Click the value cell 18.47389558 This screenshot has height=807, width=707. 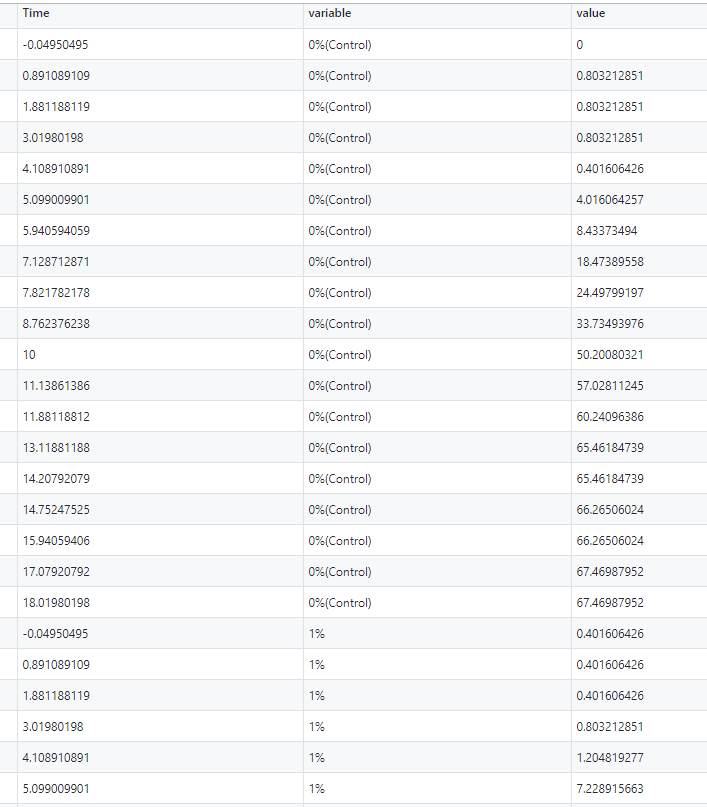point(610,262)
